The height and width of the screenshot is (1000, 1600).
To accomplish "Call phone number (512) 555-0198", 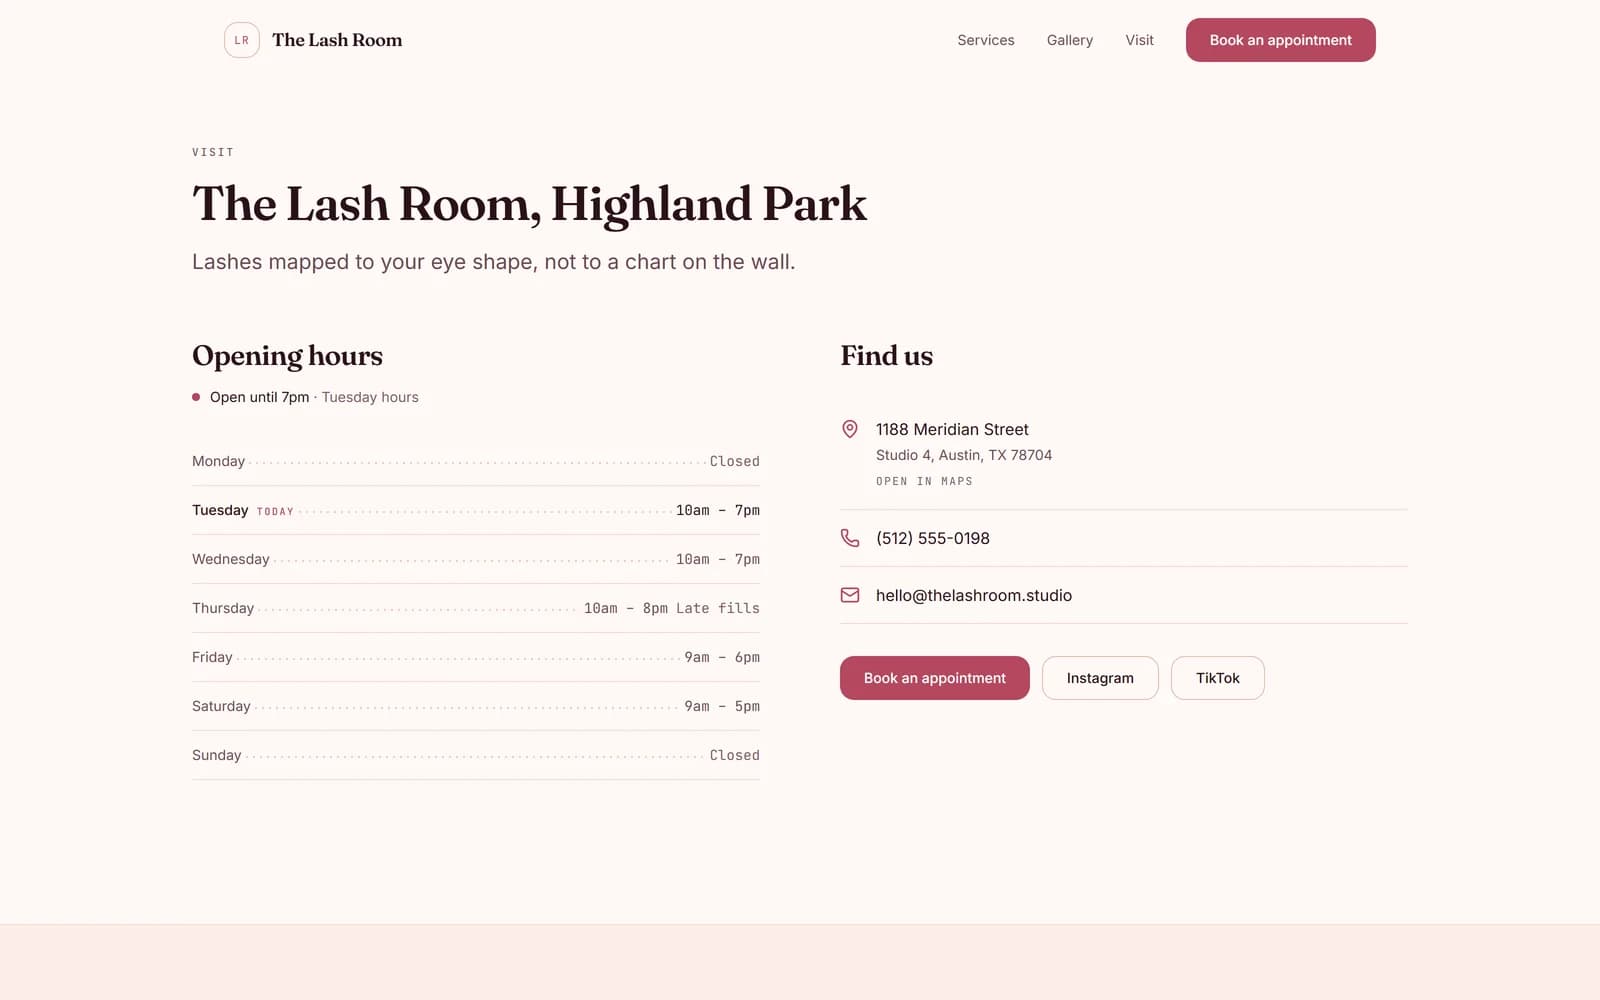I will (x=933, y=538).
